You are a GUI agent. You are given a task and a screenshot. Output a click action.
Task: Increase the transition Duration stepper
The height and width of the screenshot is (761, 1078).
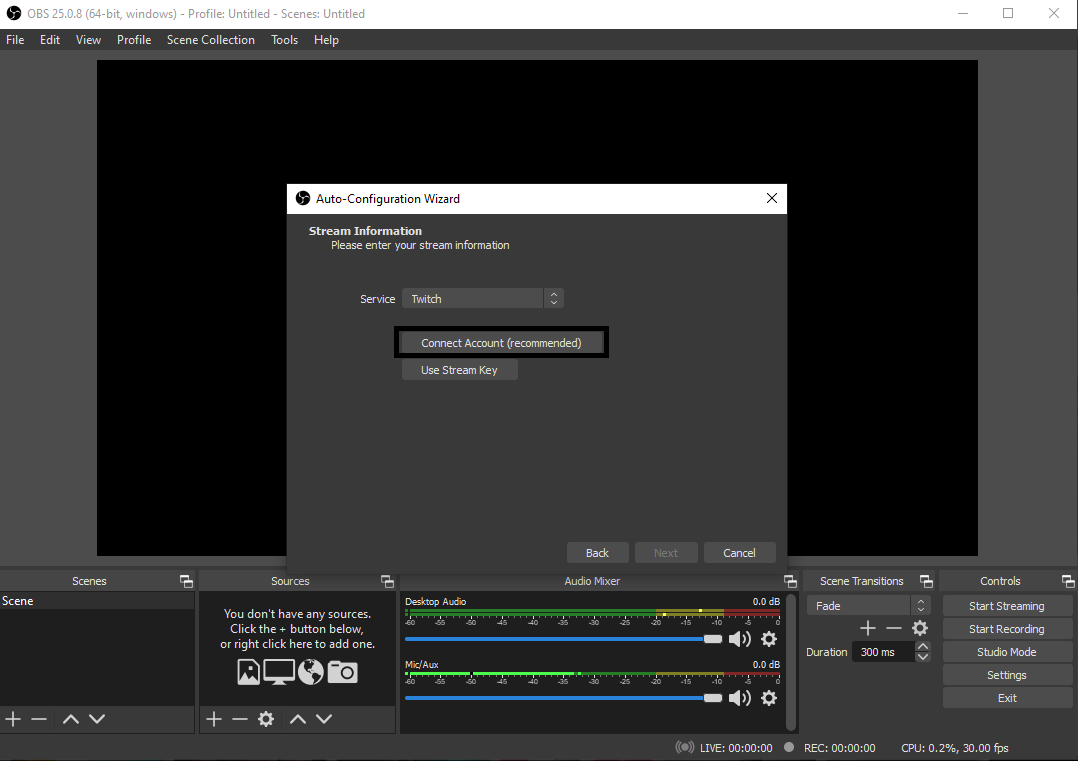click(x=923, y=647)
